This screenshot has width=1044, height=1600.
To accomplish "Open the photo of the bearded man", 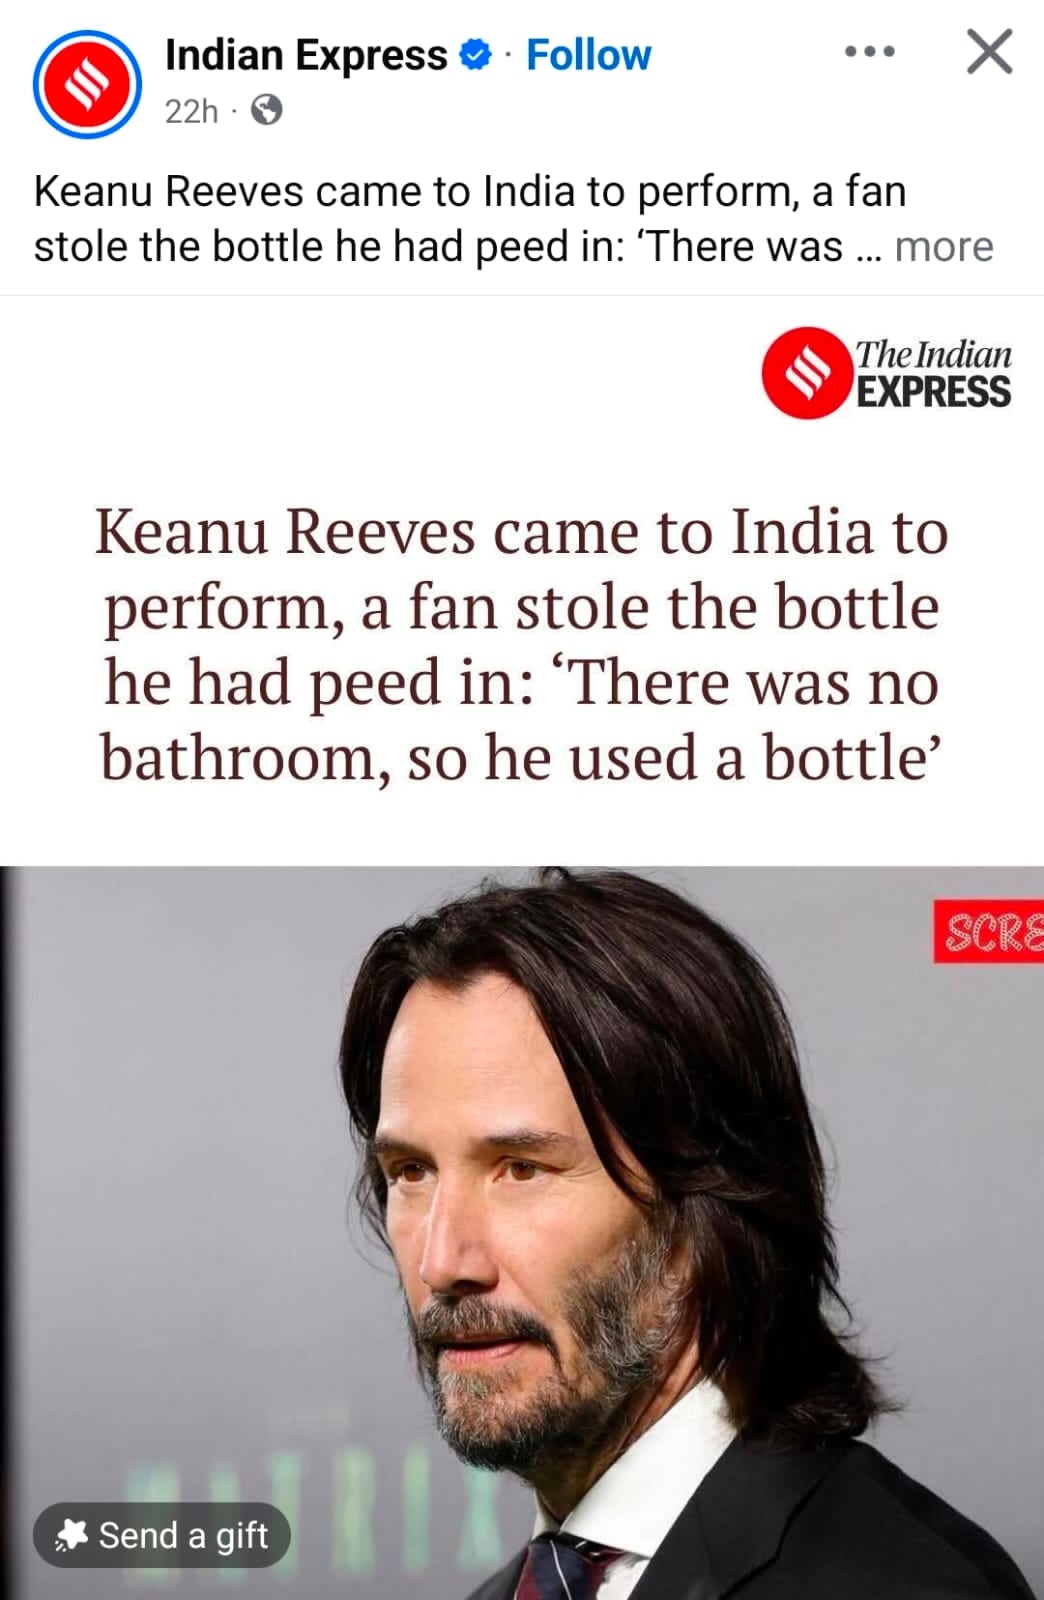I will [522, 1233].
